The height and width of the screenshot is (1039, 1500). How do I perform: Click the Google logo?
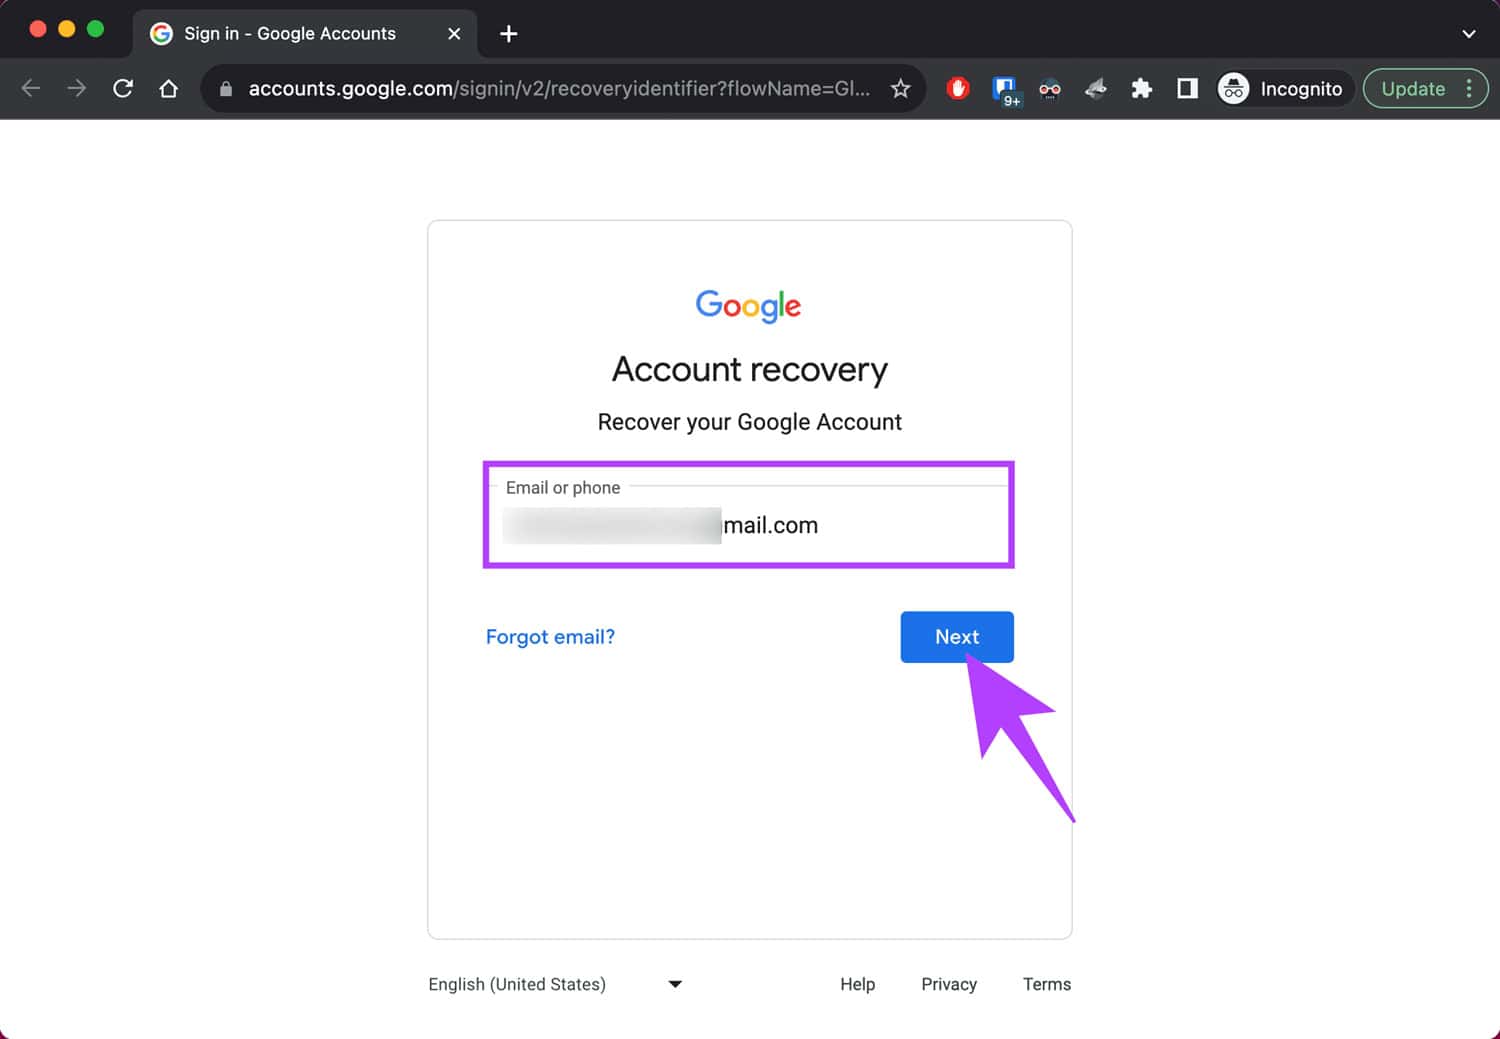click(x=749, y=306)
